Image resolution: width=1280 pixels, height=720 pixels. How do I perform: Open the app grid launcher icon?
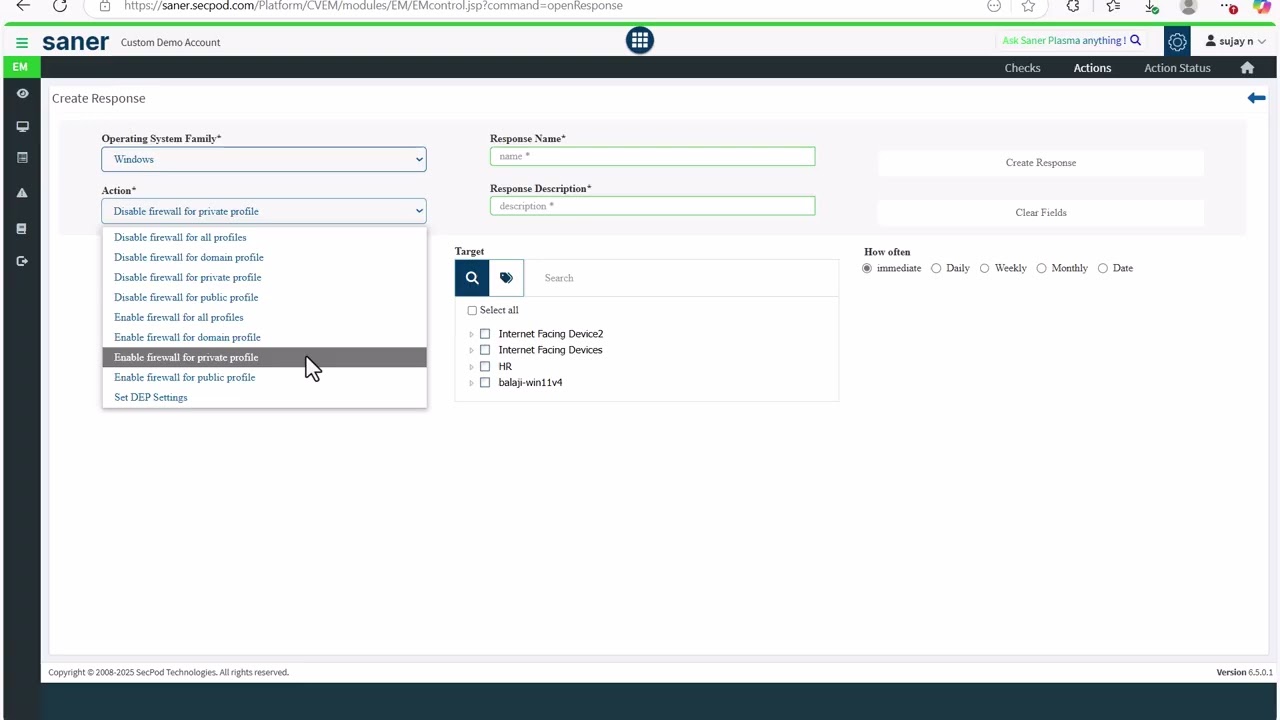point(640,40)
